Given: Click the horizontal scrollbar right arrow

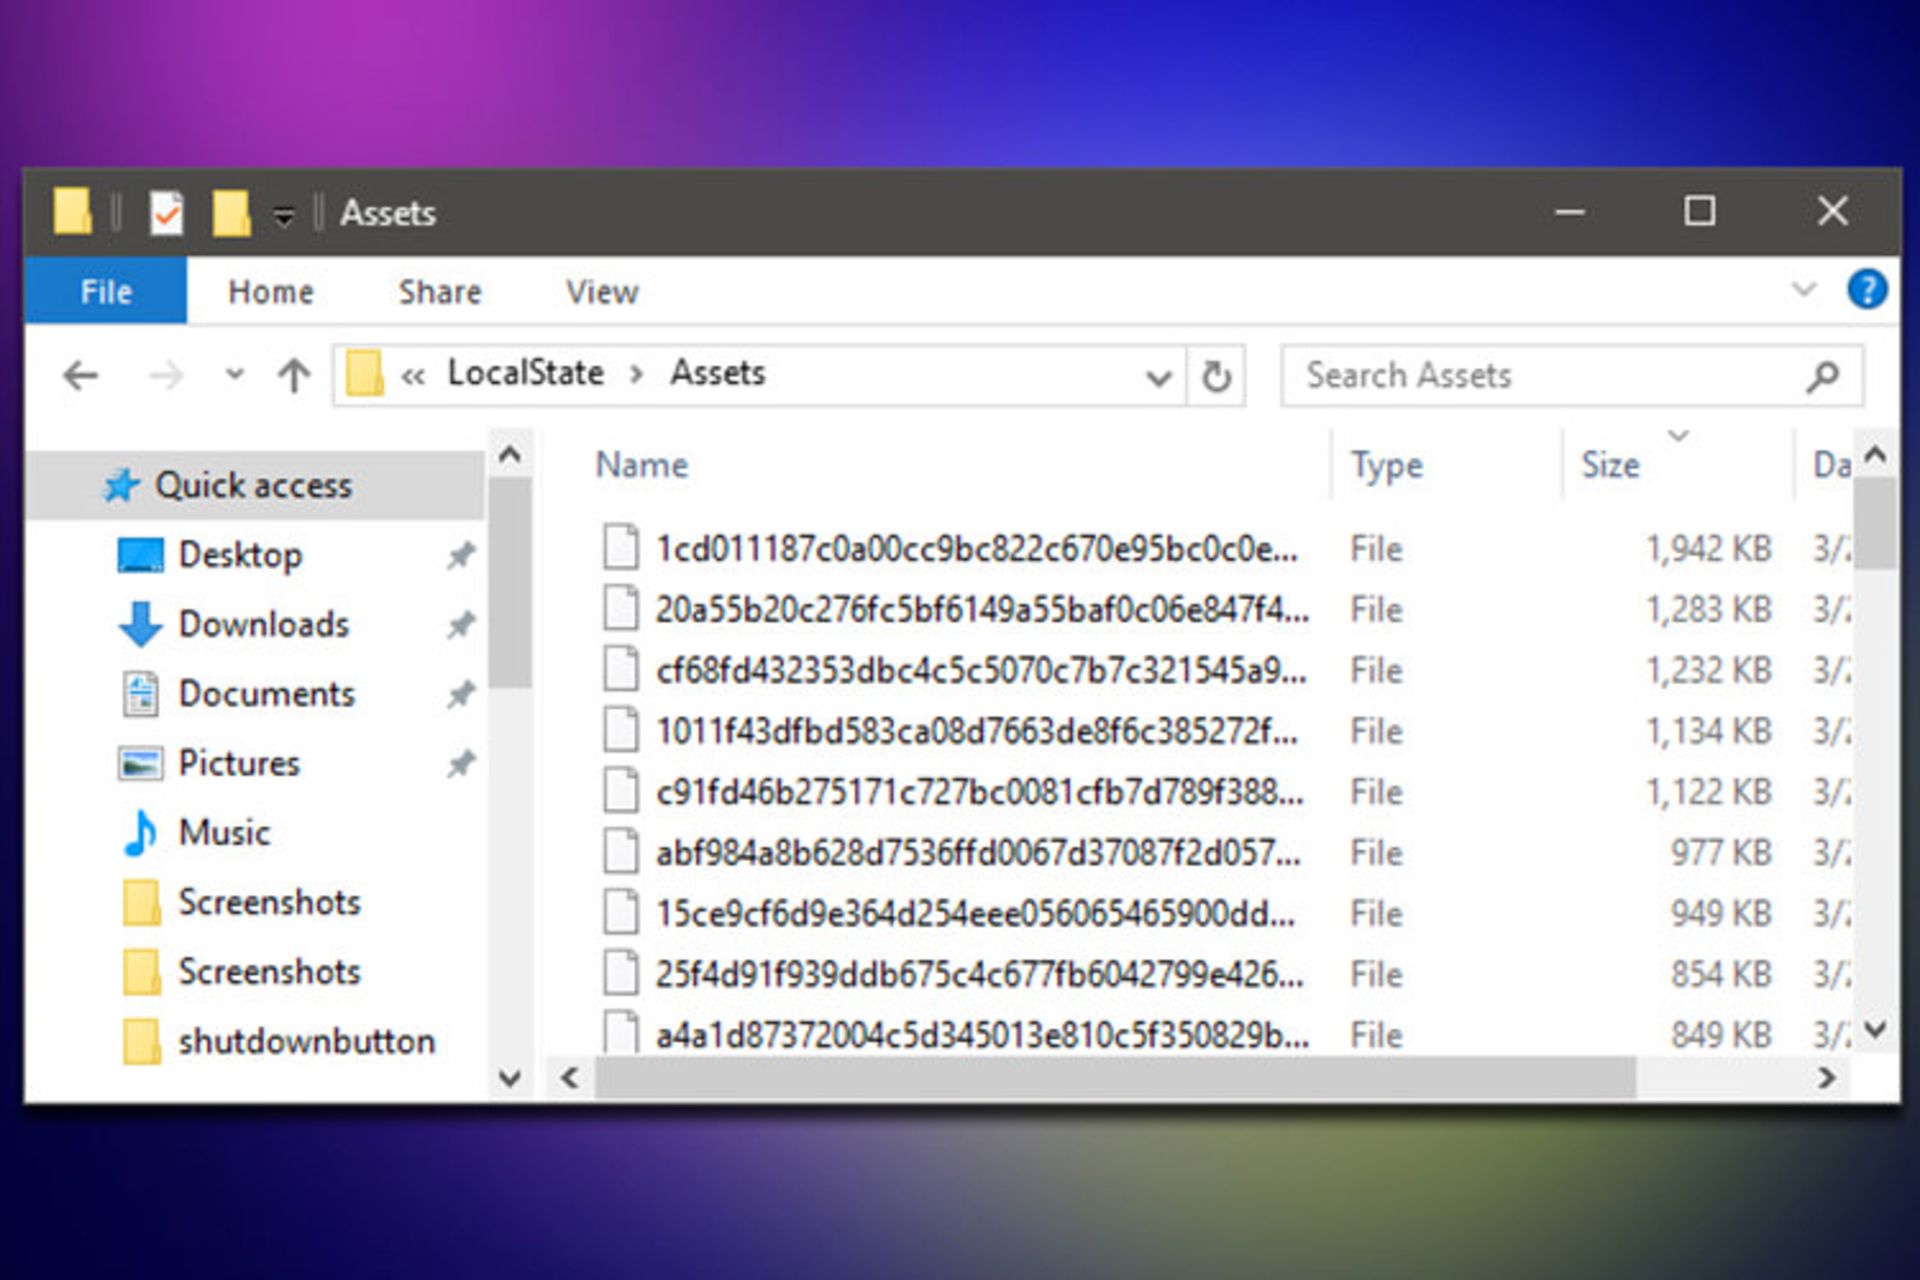Looking at the screenshot, I should (1826, 1077).
